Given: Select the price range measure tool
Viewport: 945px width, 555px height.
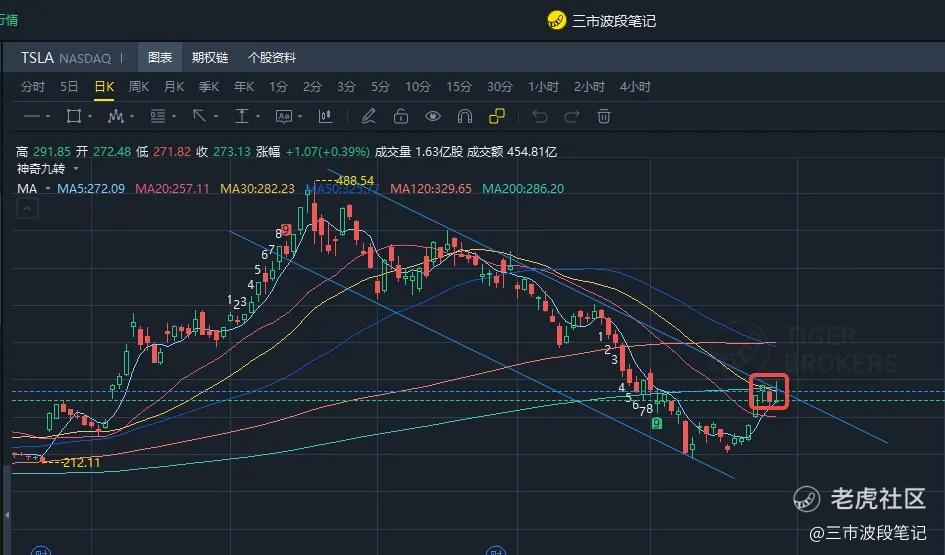Looking at the screenshot, I should (241, 116).
